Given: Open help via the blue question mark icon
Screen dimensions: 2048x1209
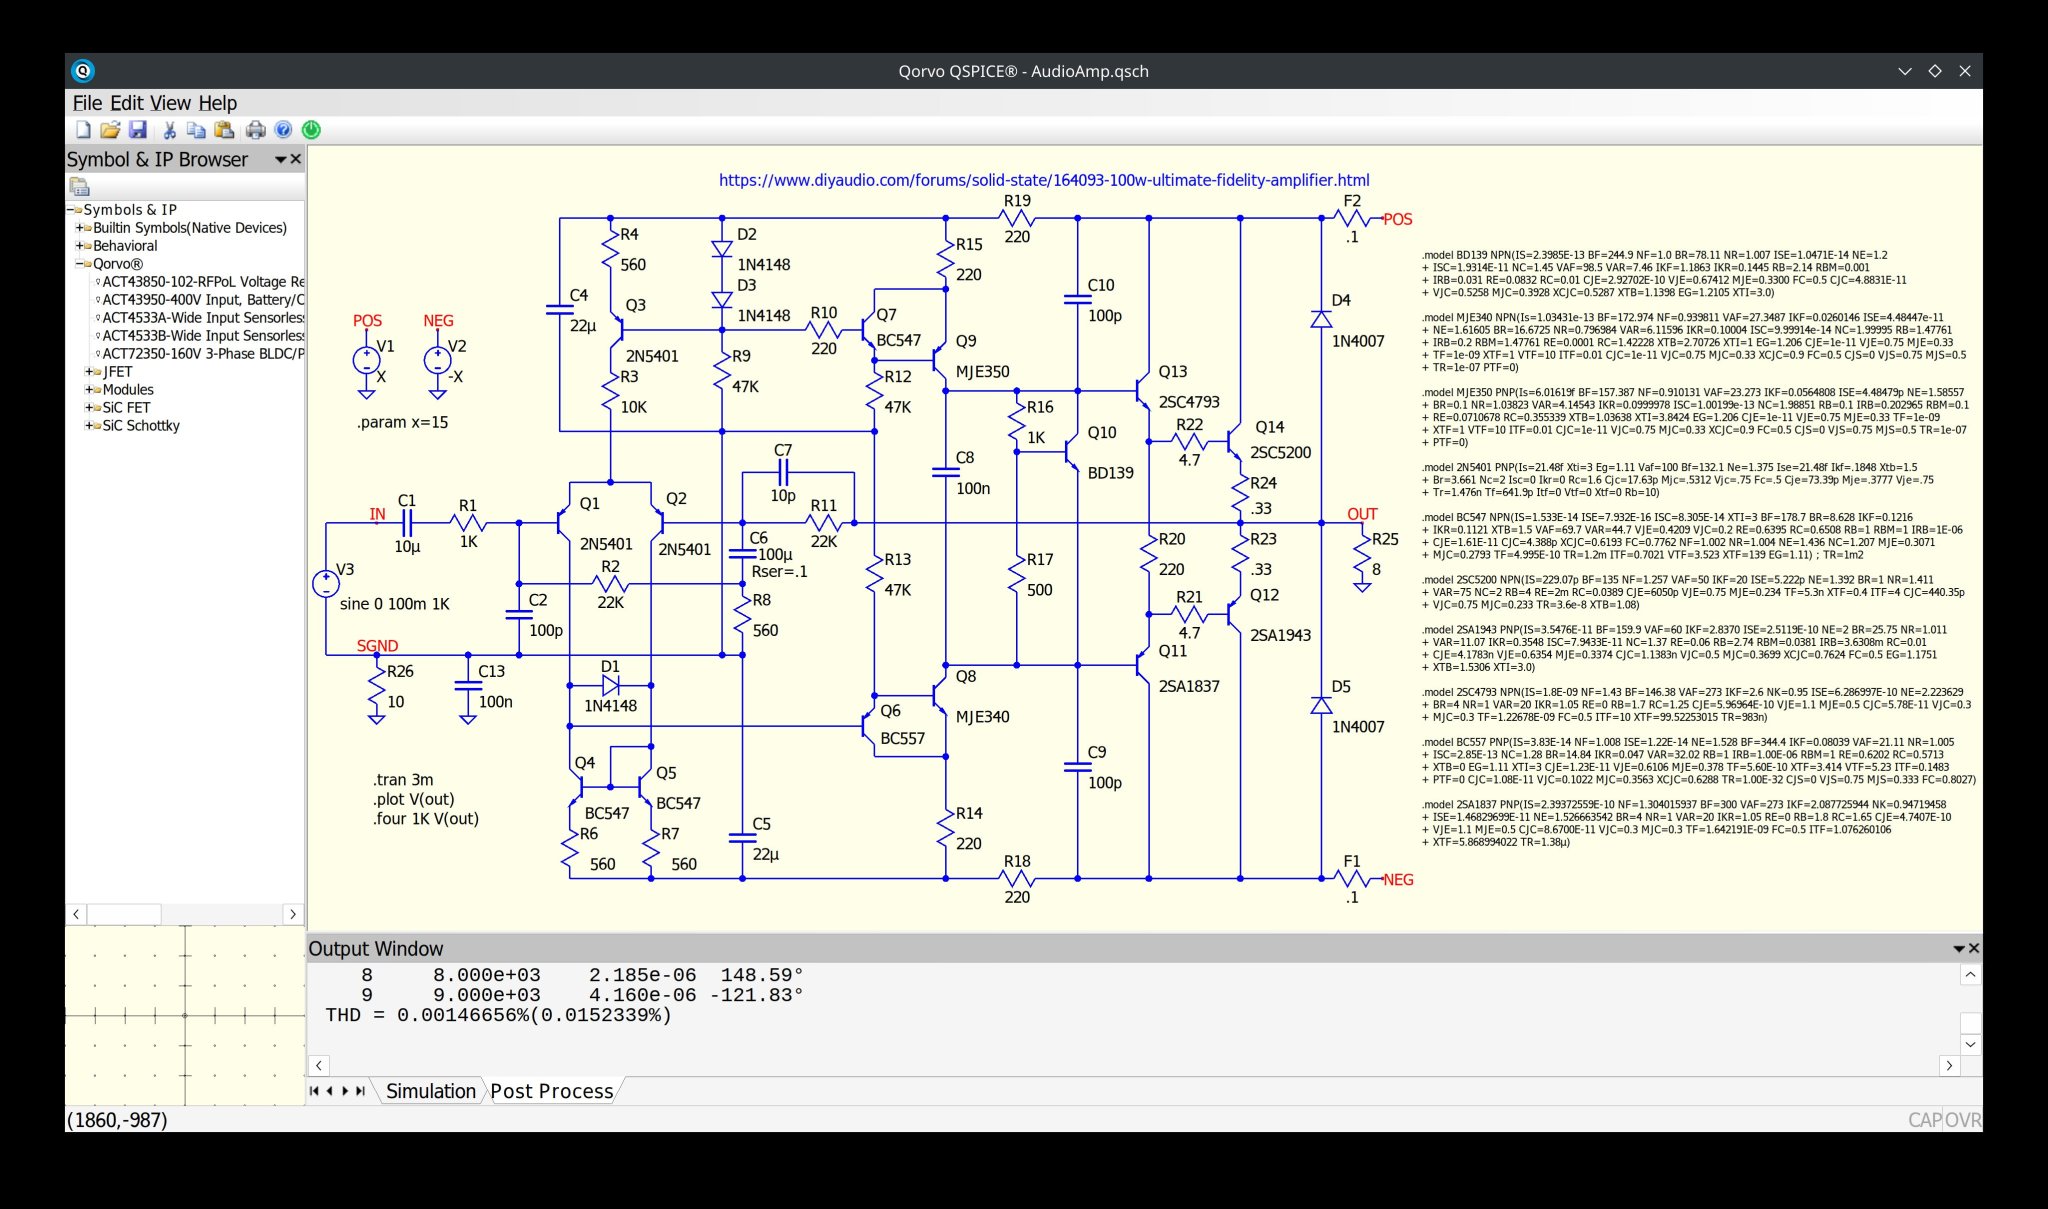Looking at the screenshot, I should (x=283, y=130).
